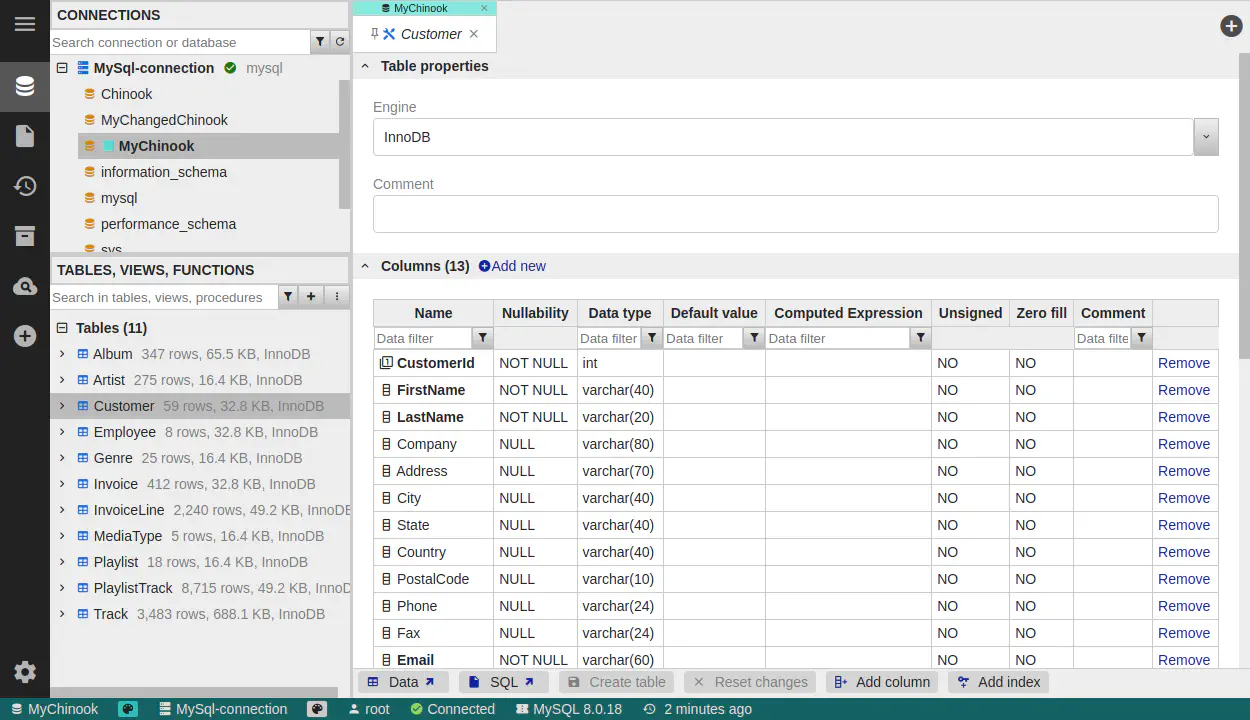
Task: Open query history sidebar icon
Action: click(25, 186)
